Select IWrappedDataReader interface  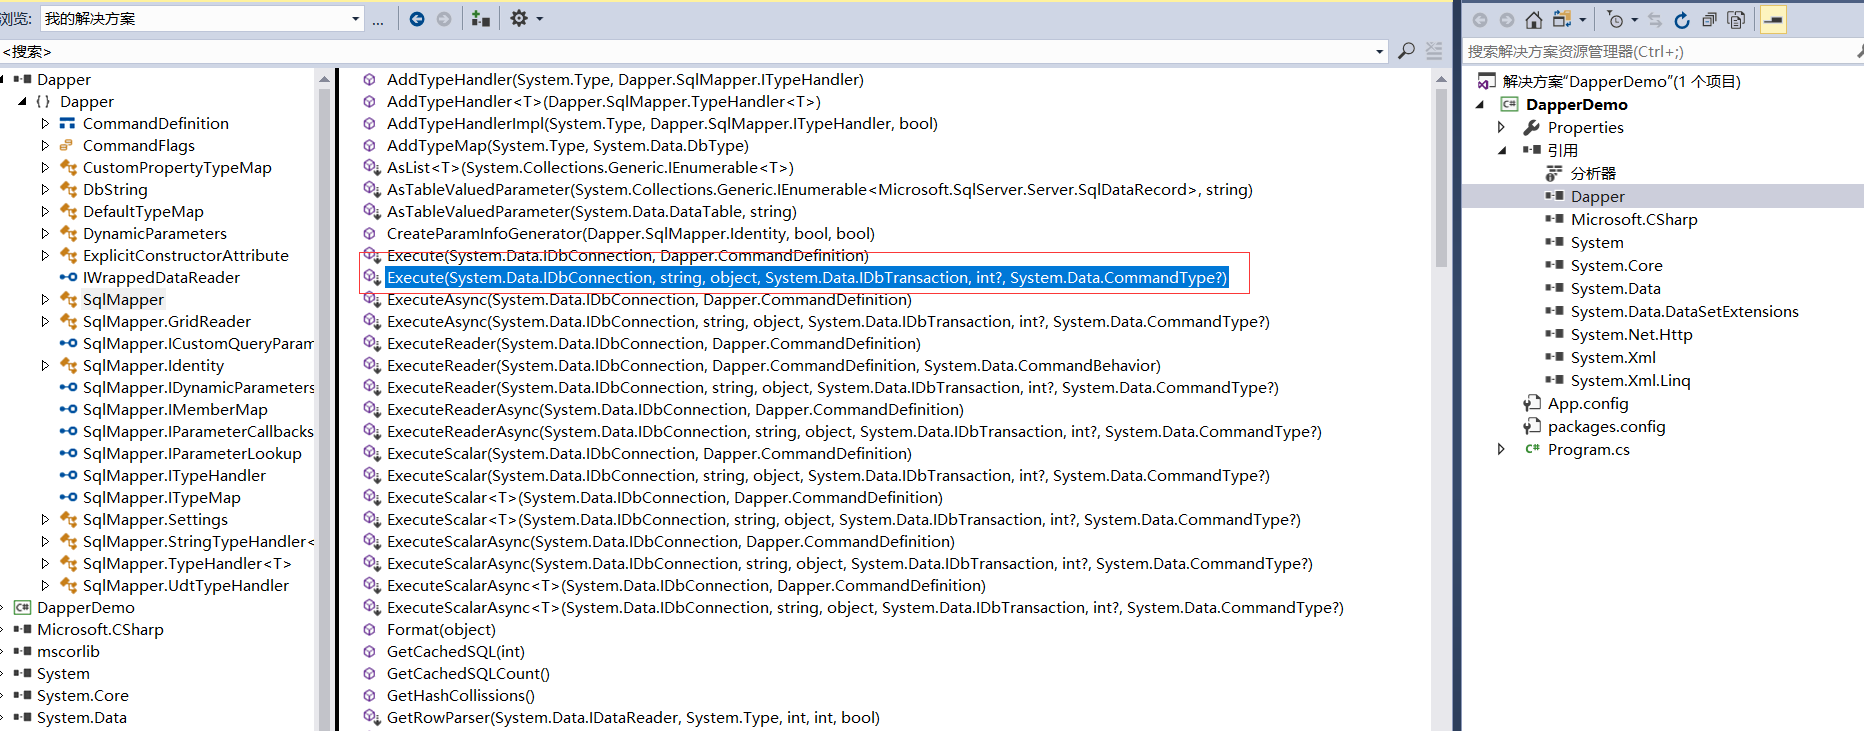coord(161,277)
